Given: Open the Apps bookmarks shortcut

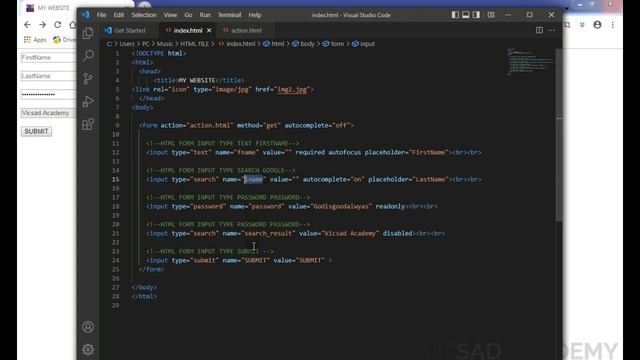Looking at the screenshot, I should pyautogui.click(x=35, y=40).
